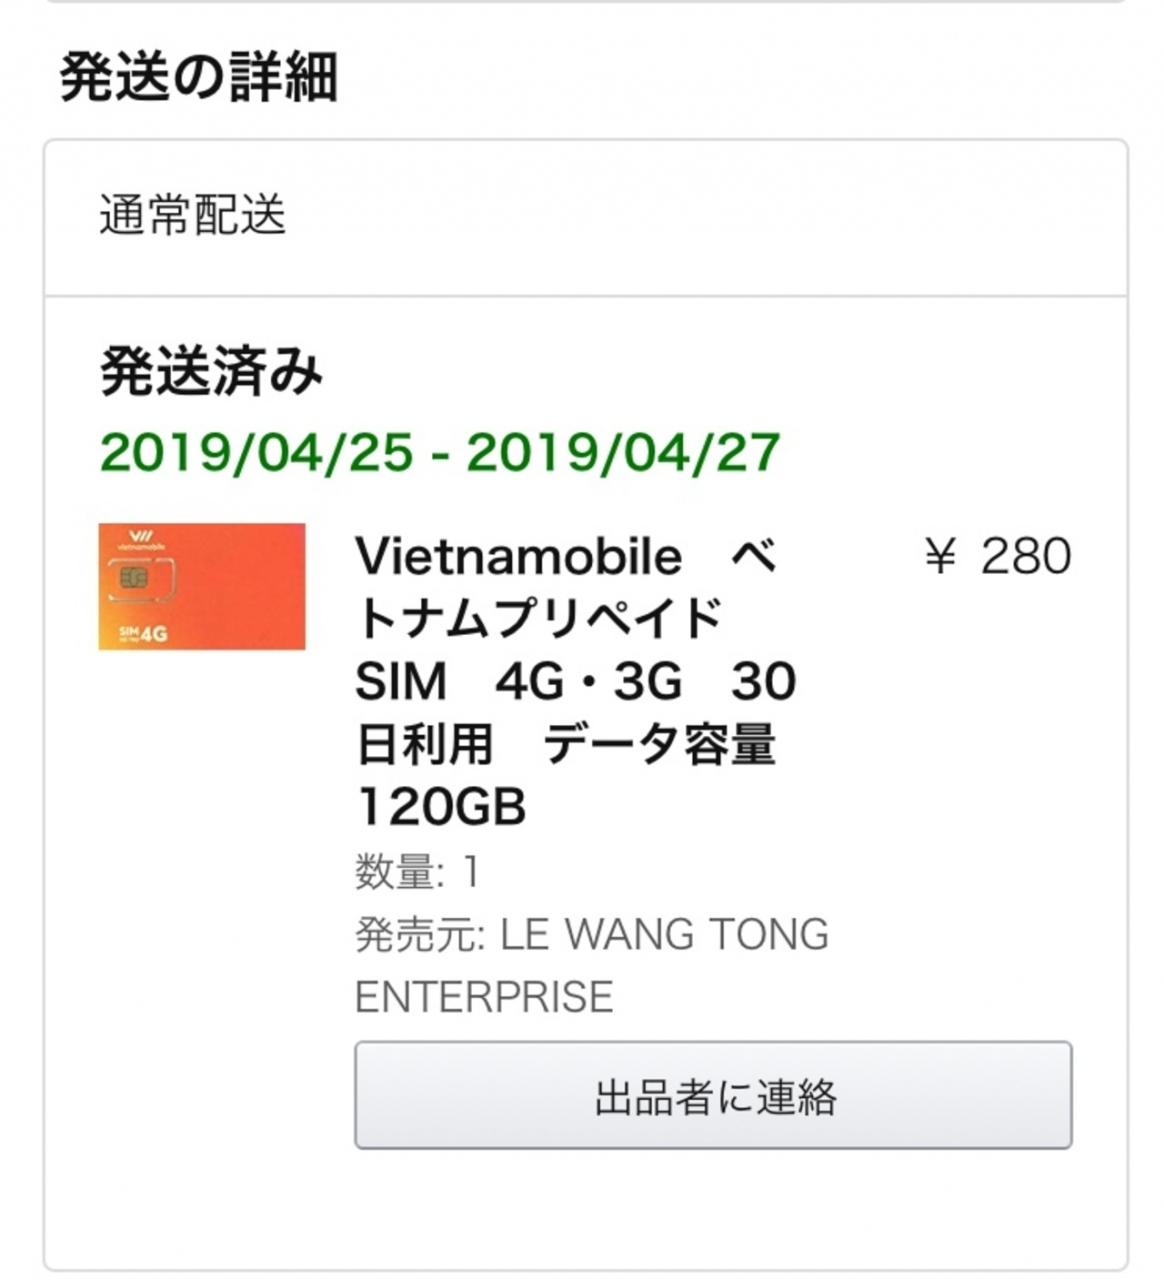This screenshot has height=1280, width=1164.
Task: Click the Vietnamobile logo on the SIM image
Action: [141, 541]
